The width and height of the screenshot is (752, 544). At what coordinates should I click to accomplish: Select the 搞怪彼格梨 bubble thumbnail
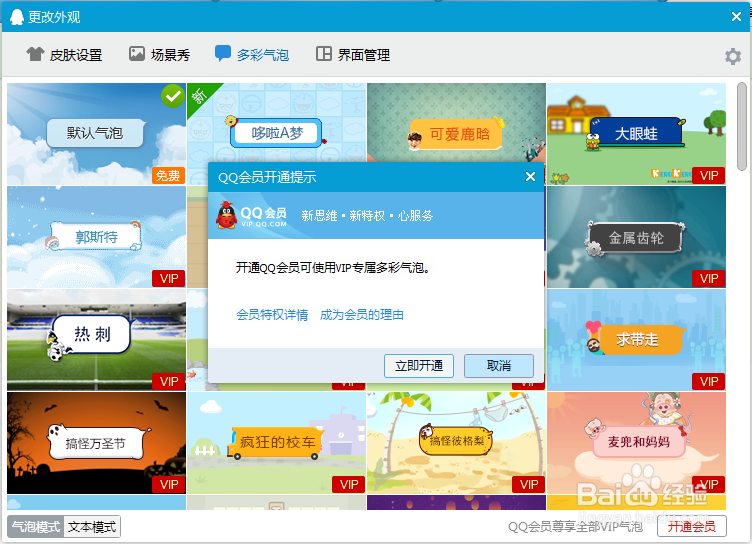(x=456, y=443)
